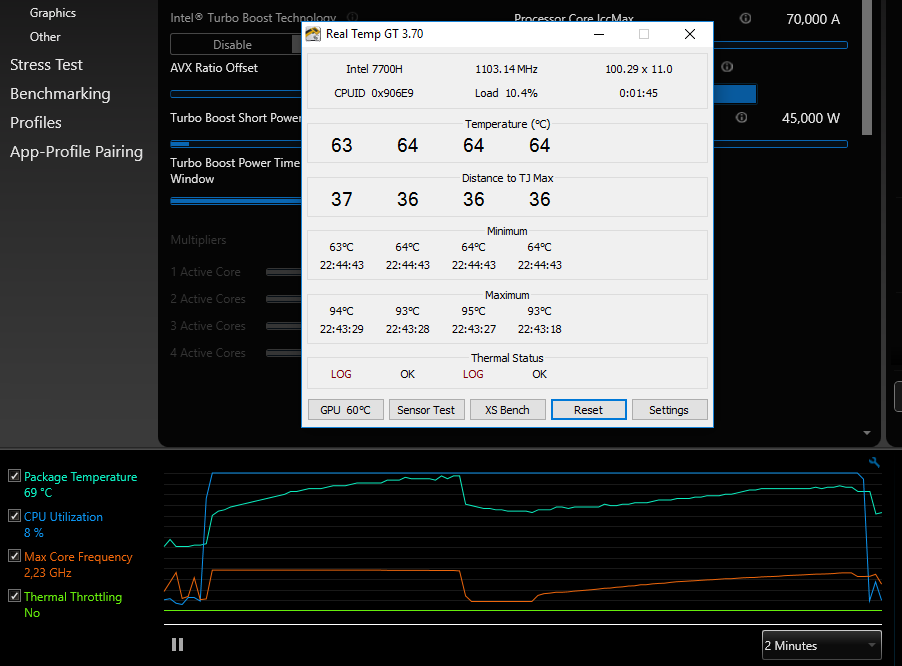
Task: Click the 45,000 W value
Action: (811, 118)
